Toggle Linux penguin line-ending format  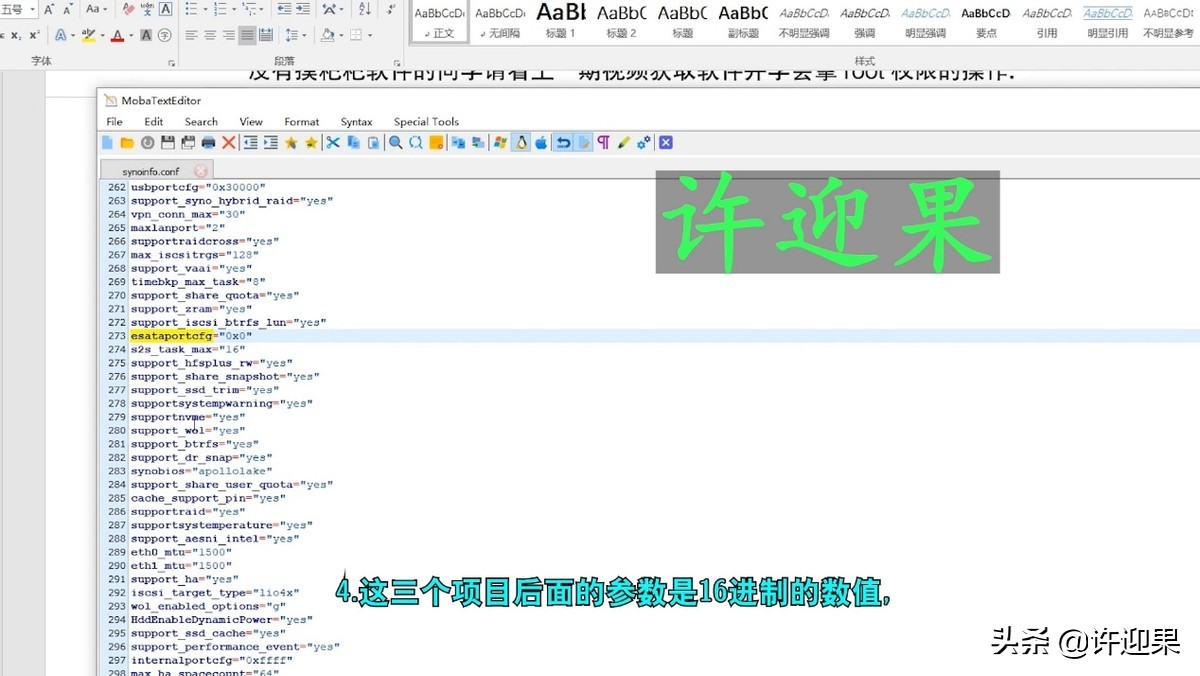coord(521,143)
